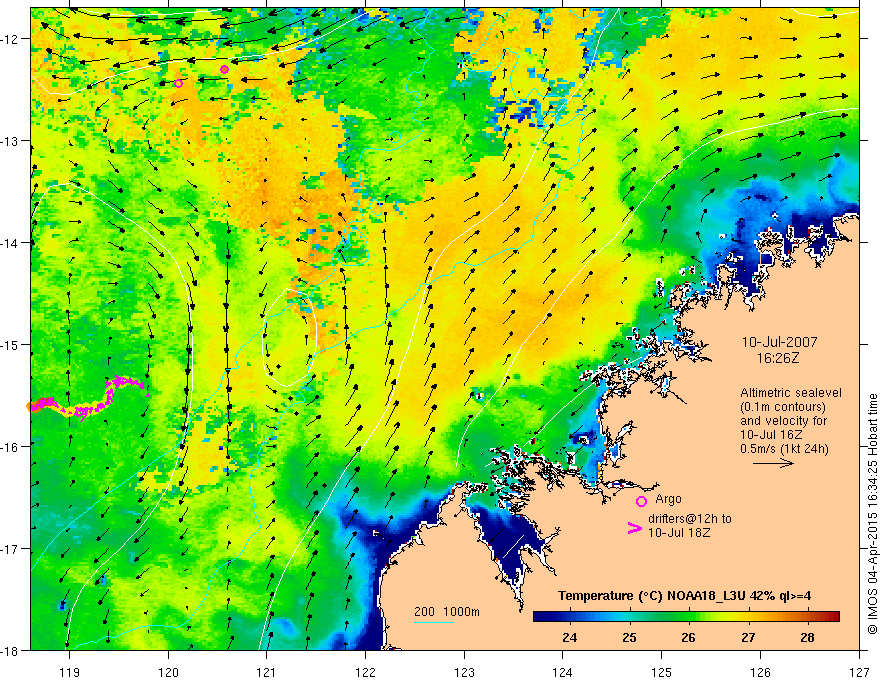This screenshot has width=880, height=680.
Task: Click the "Altimetric sealevel" text
Action: click(x=791, y=393)
